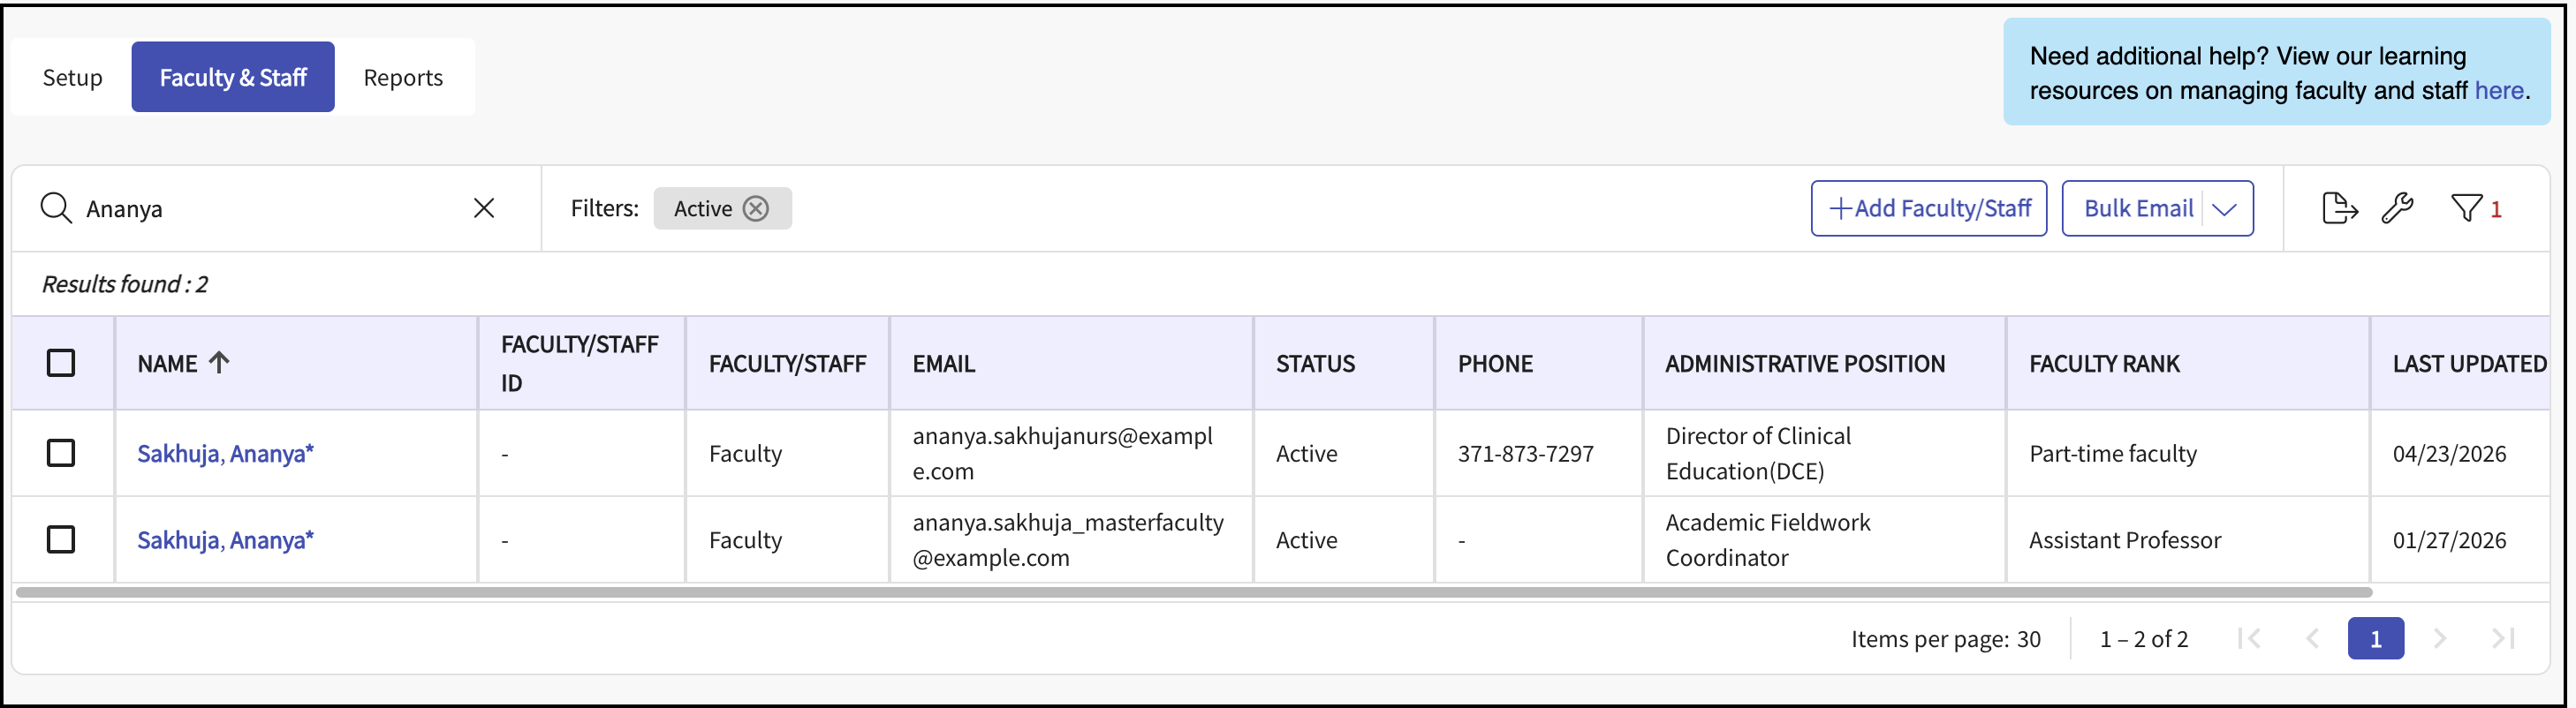
Task: Open the learning resources 'here' link
Action: click(2499, 90)
